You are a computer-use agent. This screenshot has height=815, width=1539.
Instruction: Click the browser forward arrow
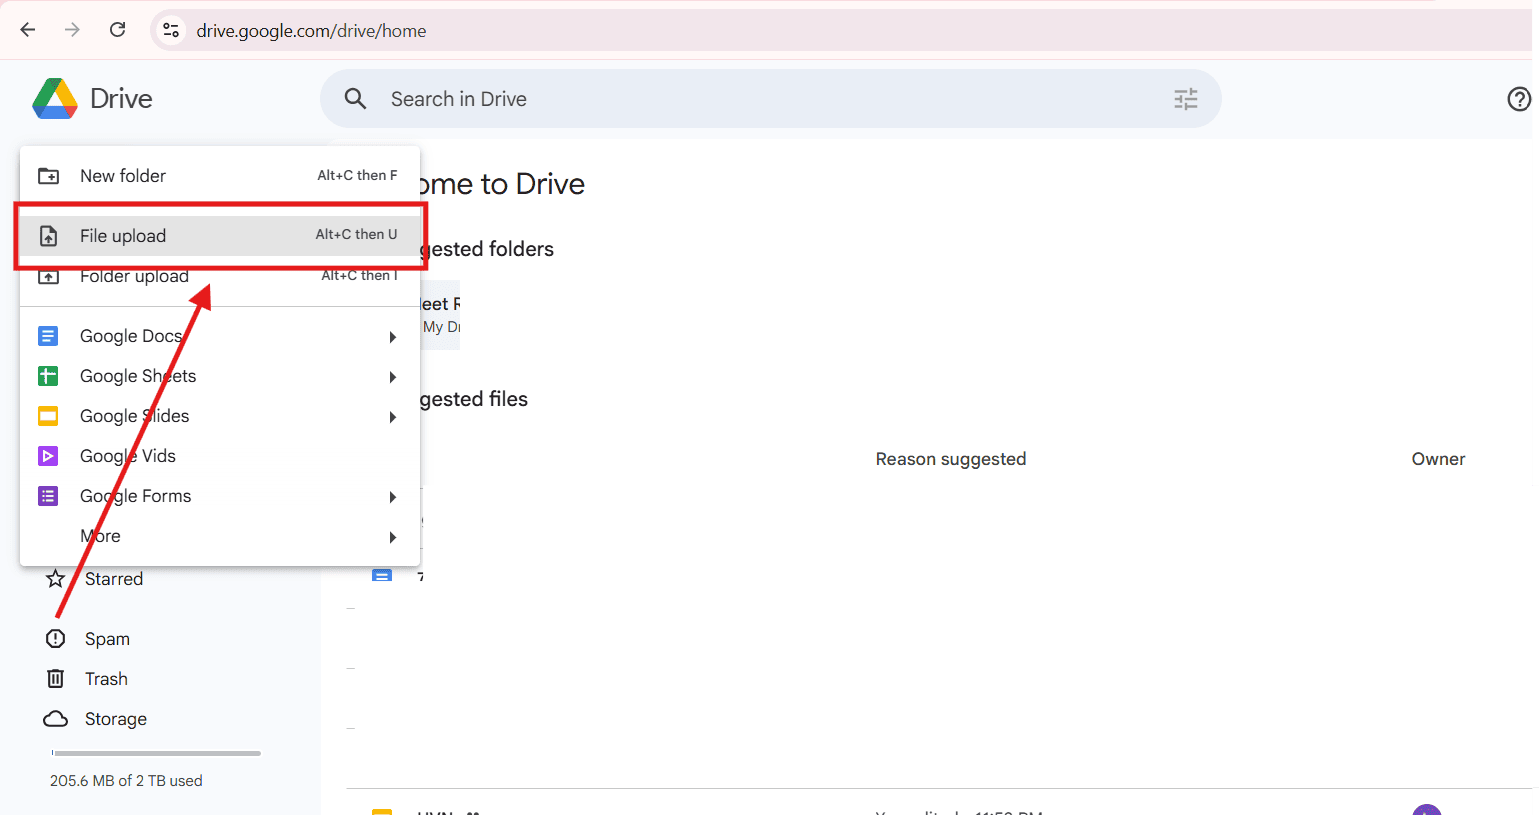[72, 30]
